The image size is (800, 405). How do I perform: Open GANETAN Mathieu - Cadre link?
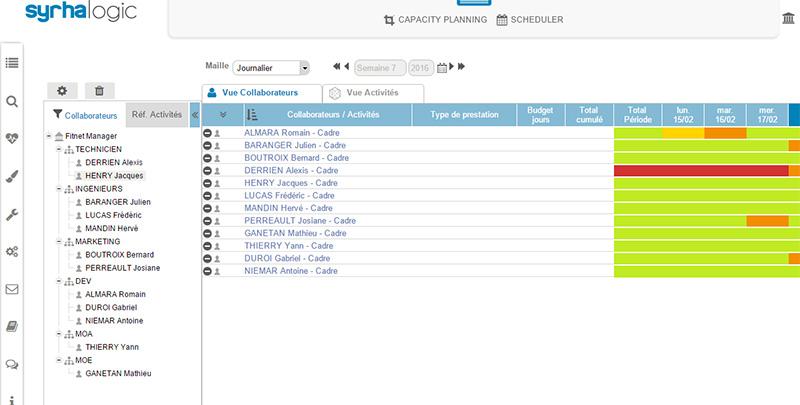tap(295, 233)
